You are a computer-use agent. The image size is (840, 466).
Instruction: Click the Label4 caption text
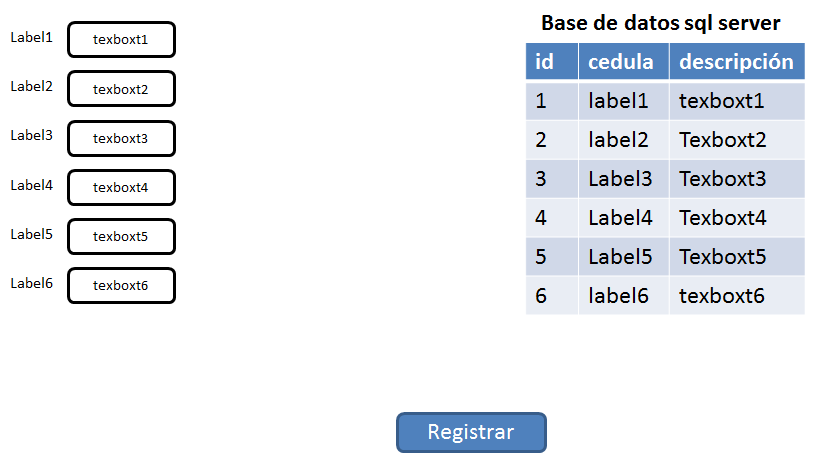pos(32,185)
